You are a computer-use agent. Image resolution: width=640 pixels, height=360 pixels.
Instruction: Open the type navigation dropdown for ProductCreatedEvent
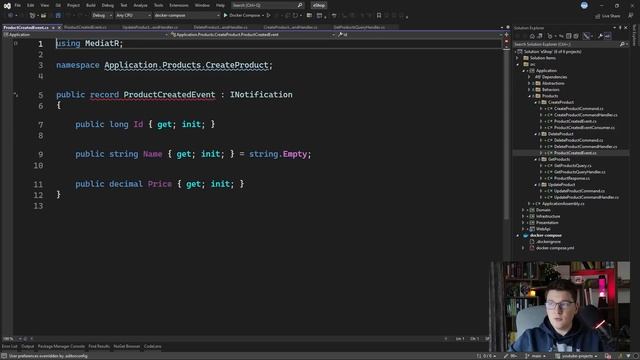(253, 35)
